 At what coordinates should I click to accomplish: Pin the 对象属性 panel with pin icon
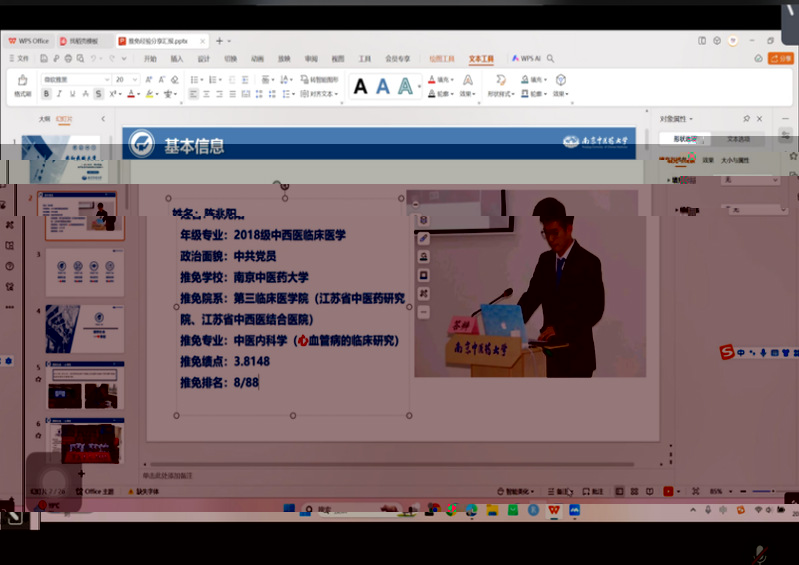click(x=746, y=119)
